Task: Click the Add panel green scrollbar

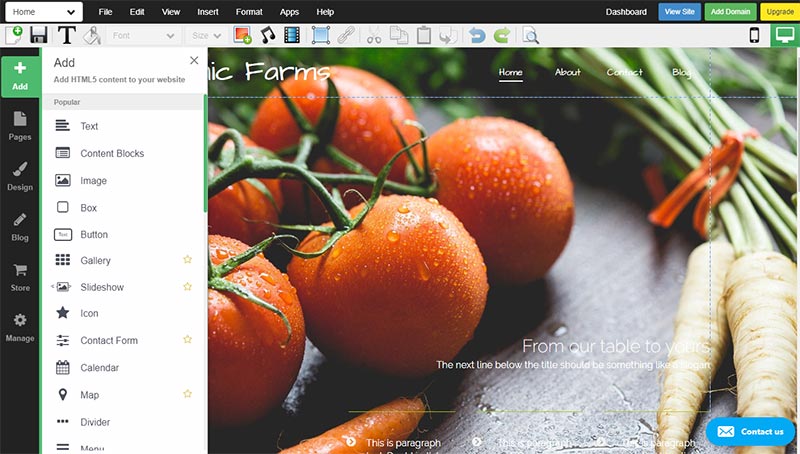Action: coord(205,153)
